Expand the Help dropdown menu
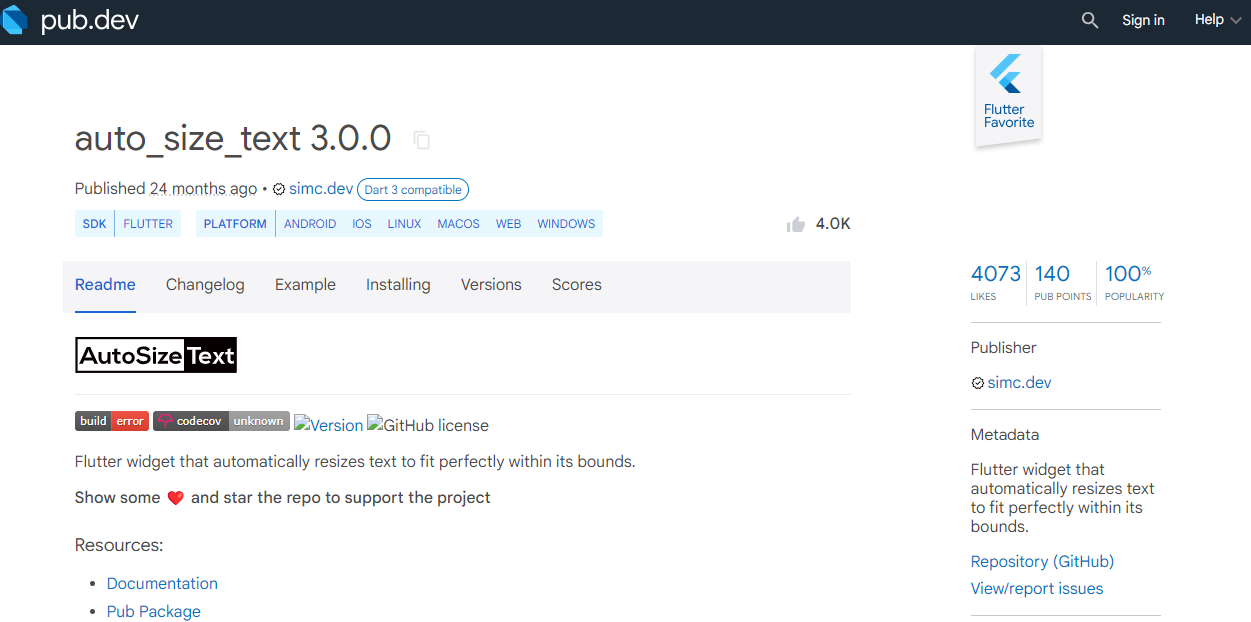Screen dimensions: 1251x622 coord(1217,20)
